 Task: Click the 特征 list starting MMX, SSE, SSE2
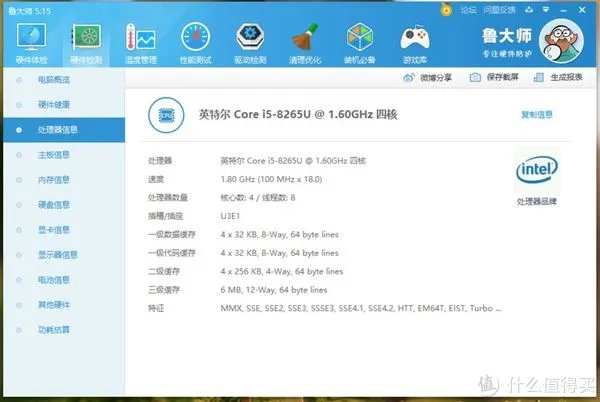point(361,308)
